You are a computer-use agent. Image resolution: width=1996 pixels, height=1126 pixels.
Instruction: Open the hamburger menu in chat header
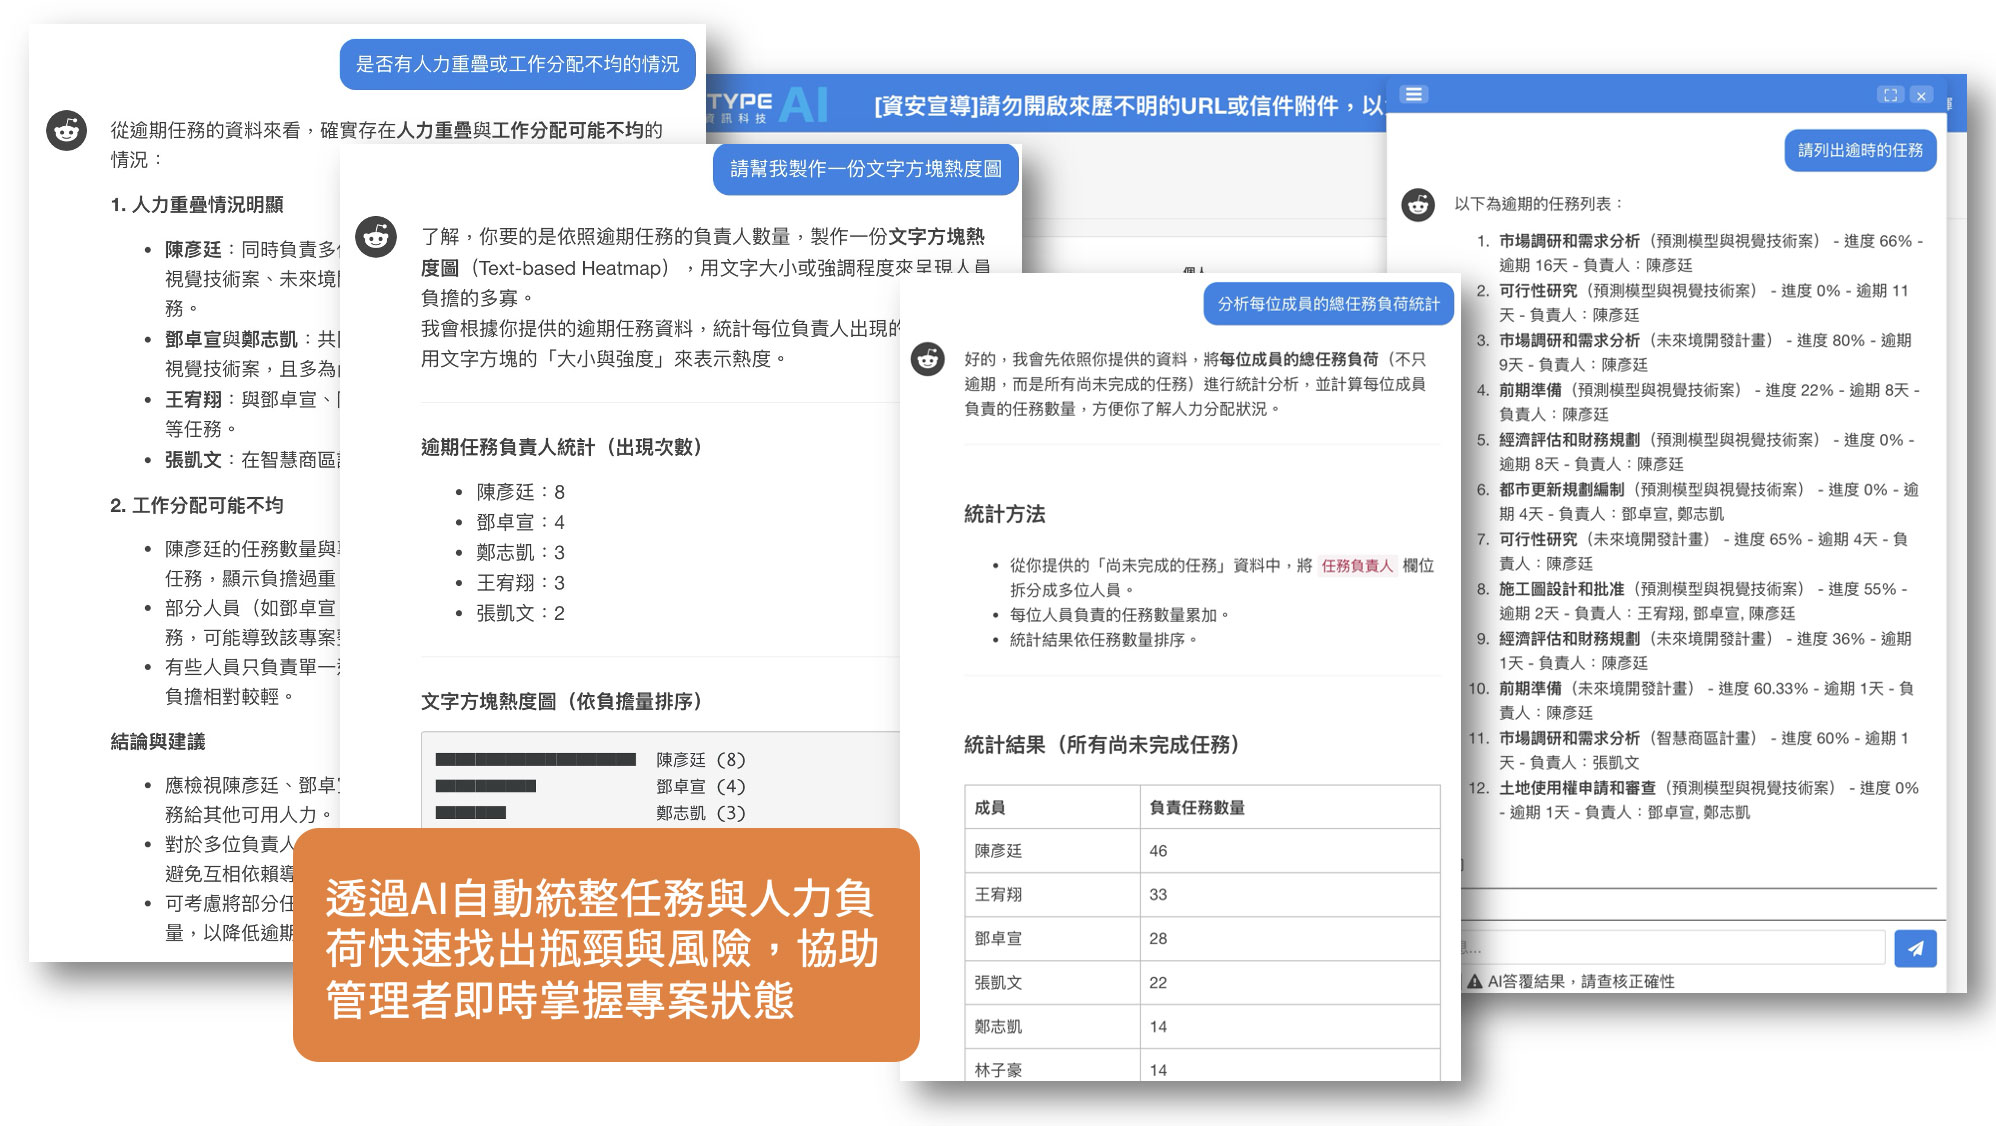1413,94
